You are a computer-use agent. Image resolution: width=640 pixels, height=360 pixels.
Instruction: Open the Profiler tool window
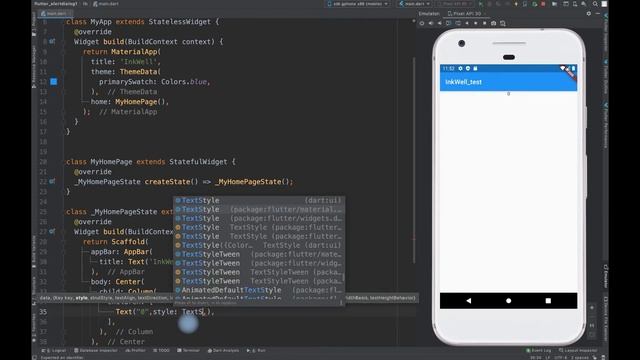[x=136, y=350]
